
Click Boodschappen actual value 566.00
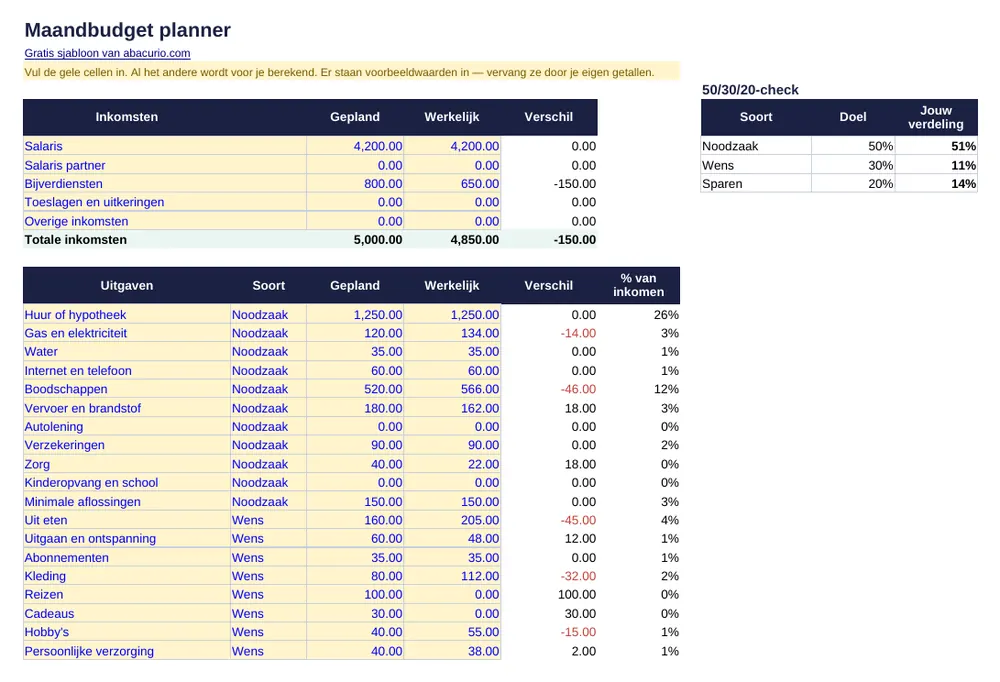click(452, 389)
